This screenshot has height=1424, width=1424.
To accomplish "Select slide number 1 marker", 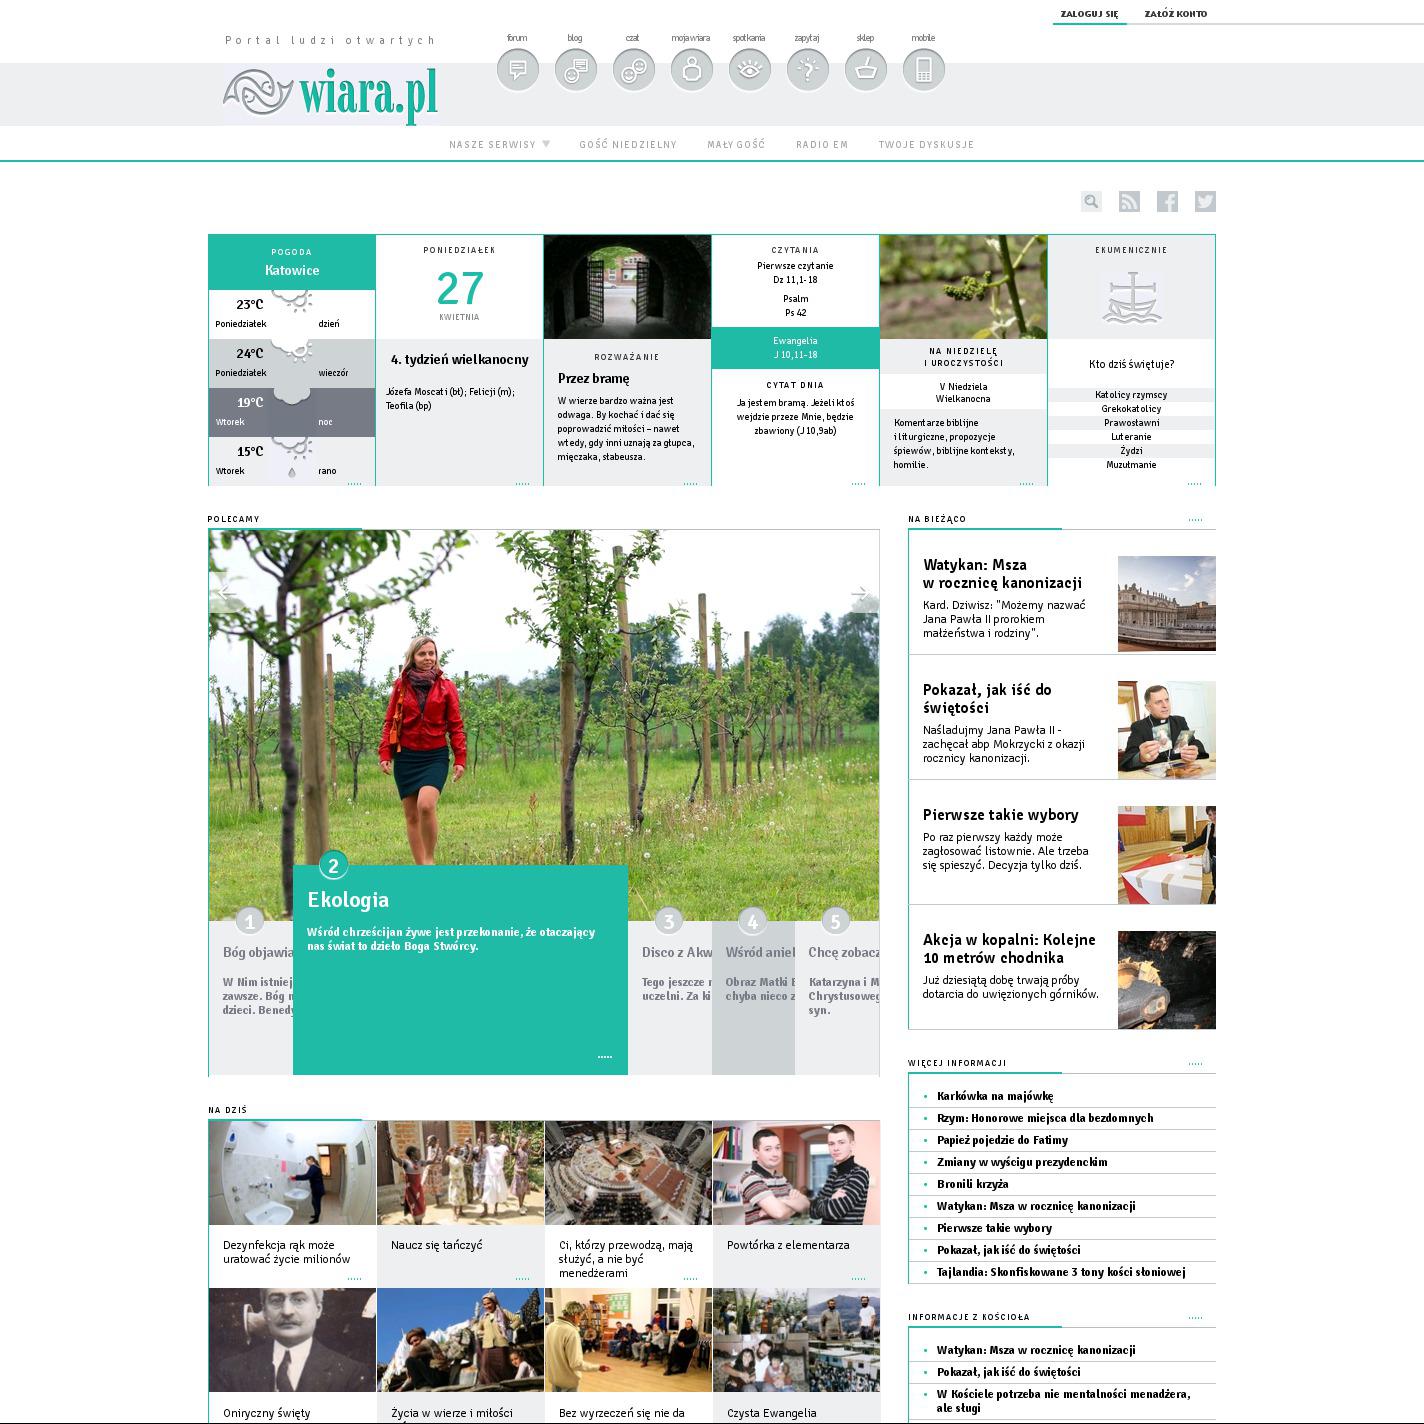I will (x=250, y=921).
